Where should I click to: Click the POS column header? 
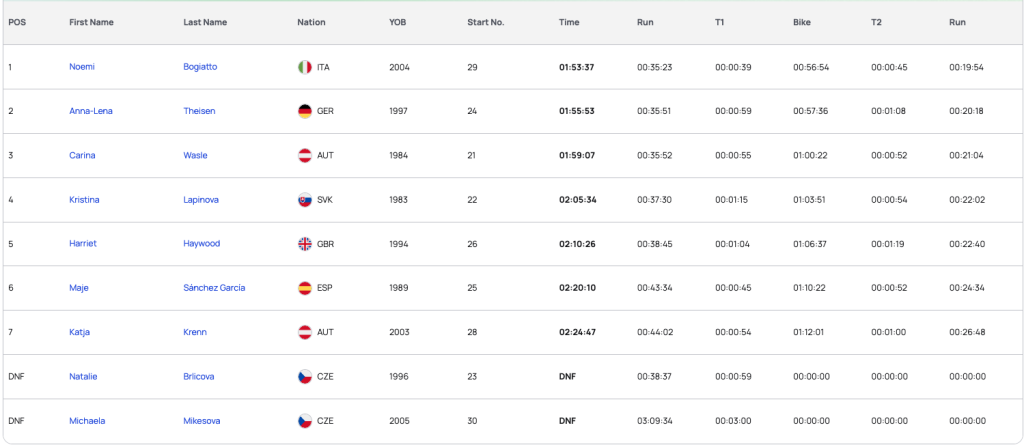point(17,22)
